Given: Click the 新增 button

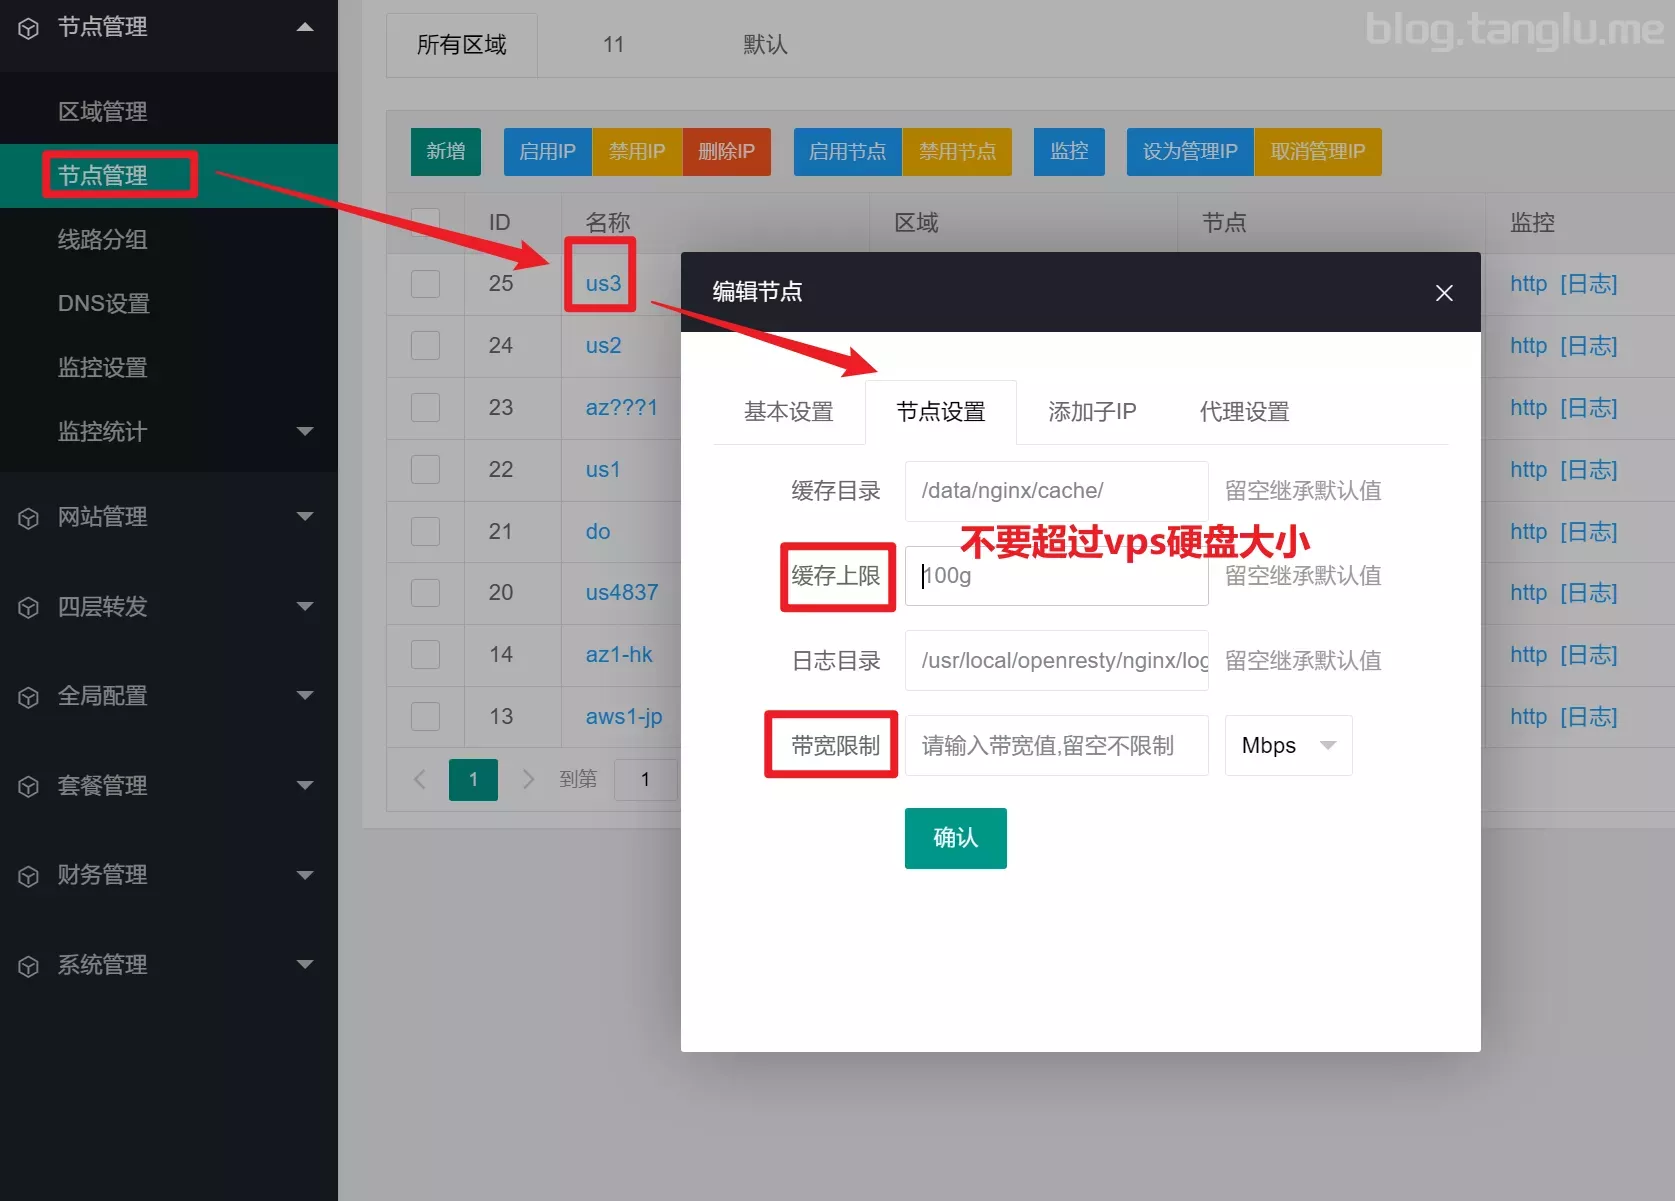Looking at the screenshot, I should pos(445,152).
